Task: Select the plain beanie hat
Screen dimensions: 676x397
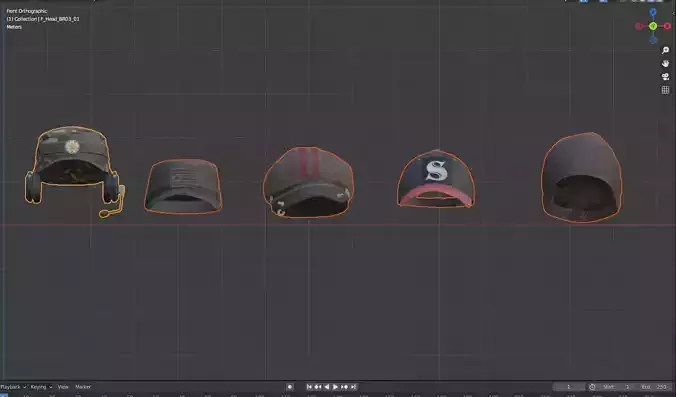Action: 582,177
